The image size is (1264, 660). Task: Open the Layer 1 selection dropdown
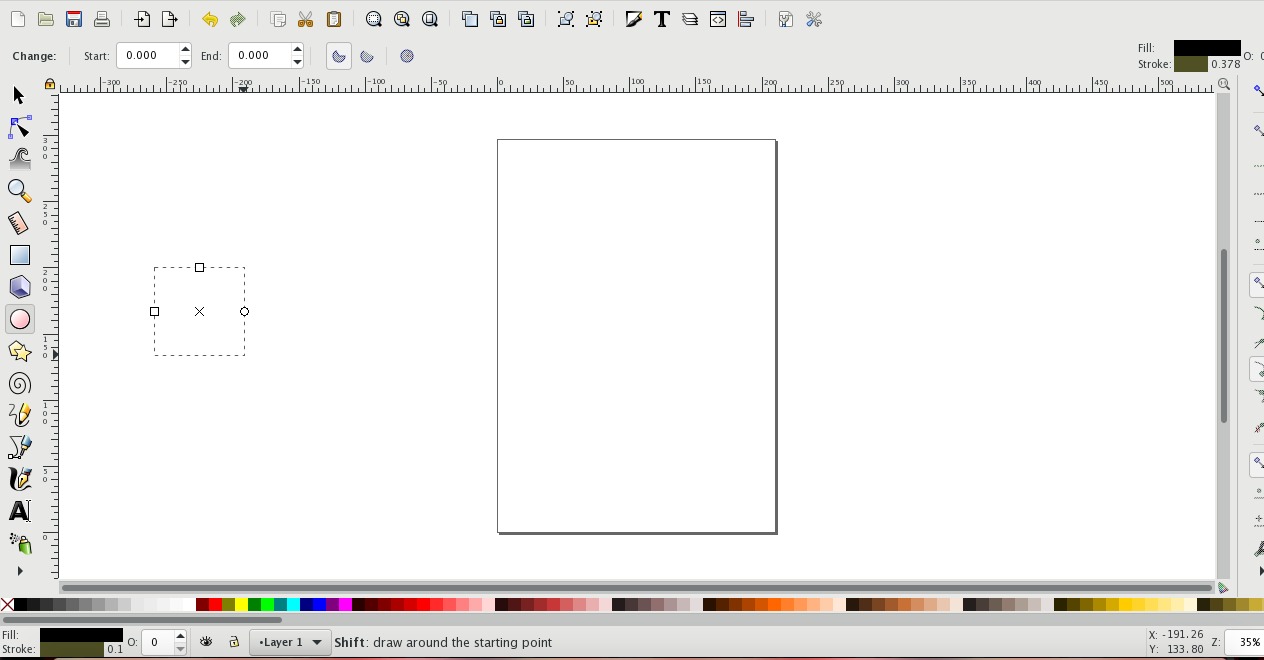click(x=288, y=642)
